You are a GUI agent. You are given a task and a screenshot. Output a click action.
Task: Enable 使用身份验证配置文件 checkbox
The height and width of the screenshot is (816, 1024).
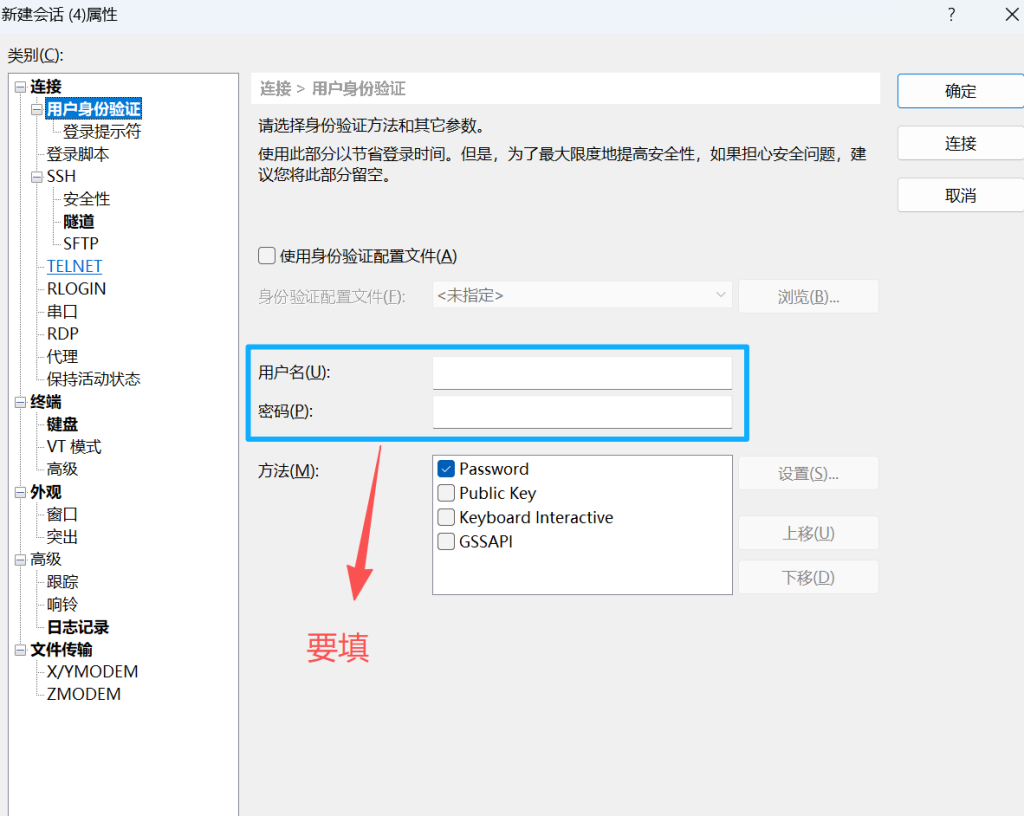coord(267,256)
